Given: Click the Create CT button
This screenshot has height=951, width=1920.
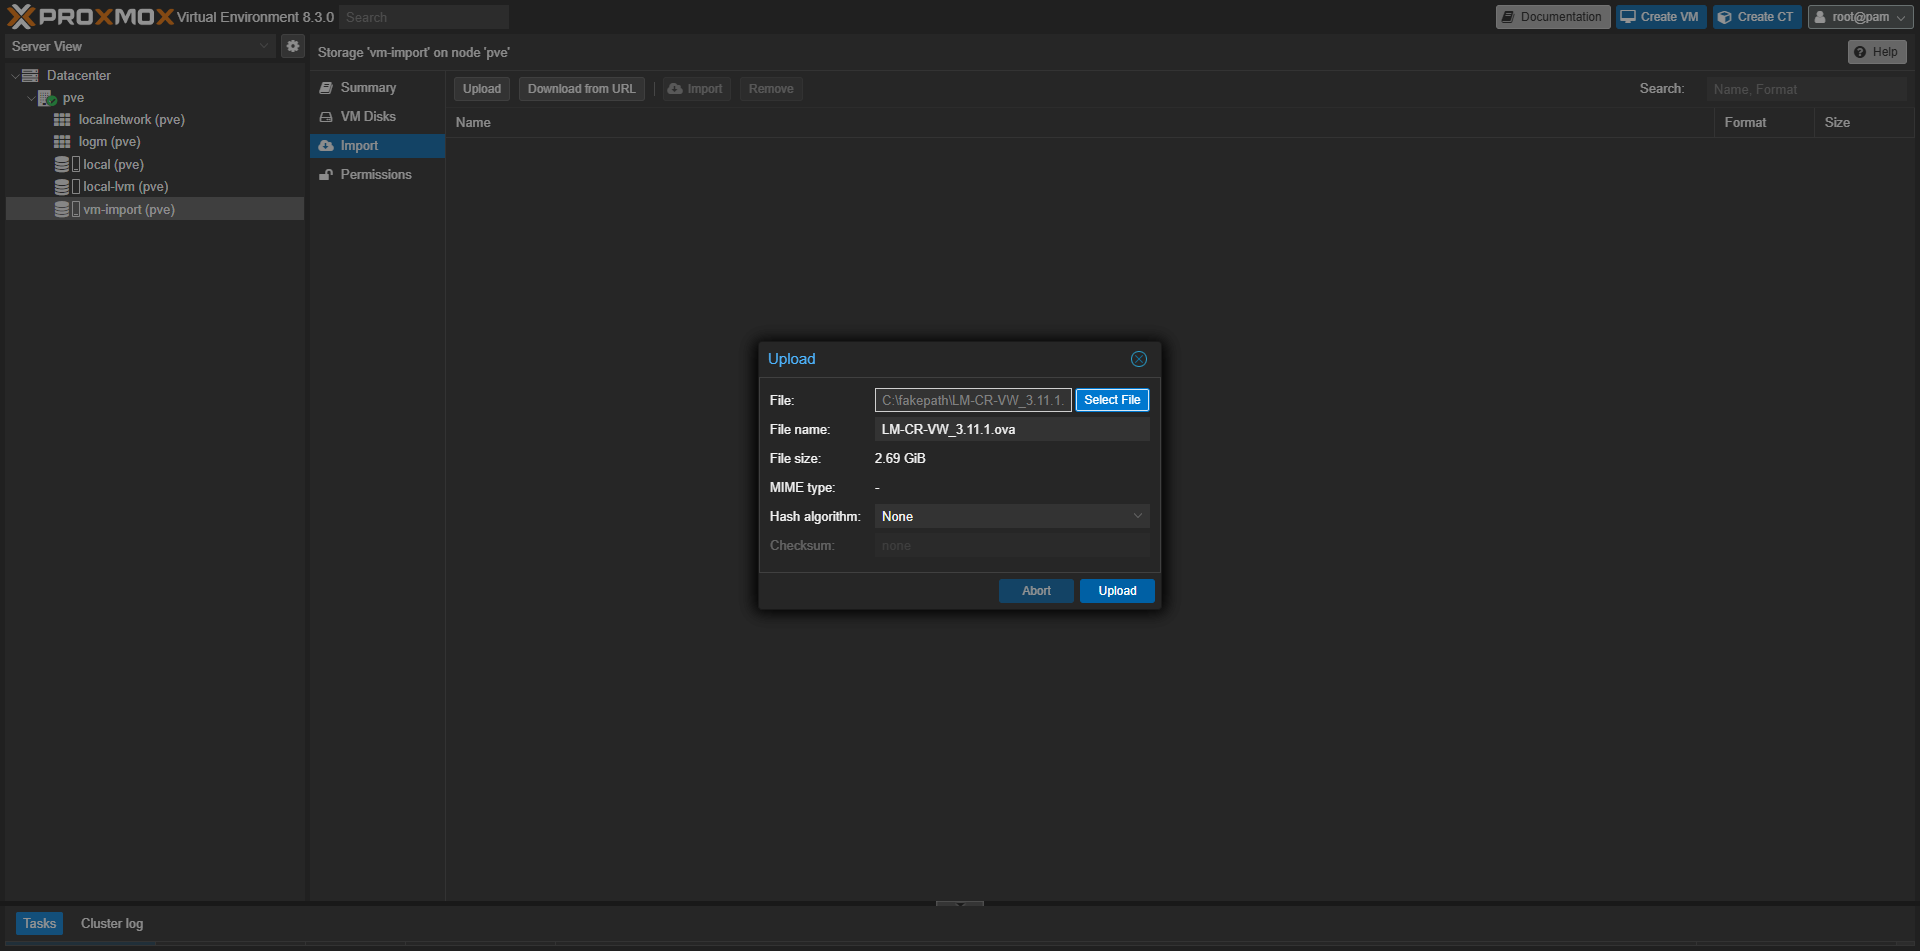Looking at the screenshot, I should coord(1756,17).
